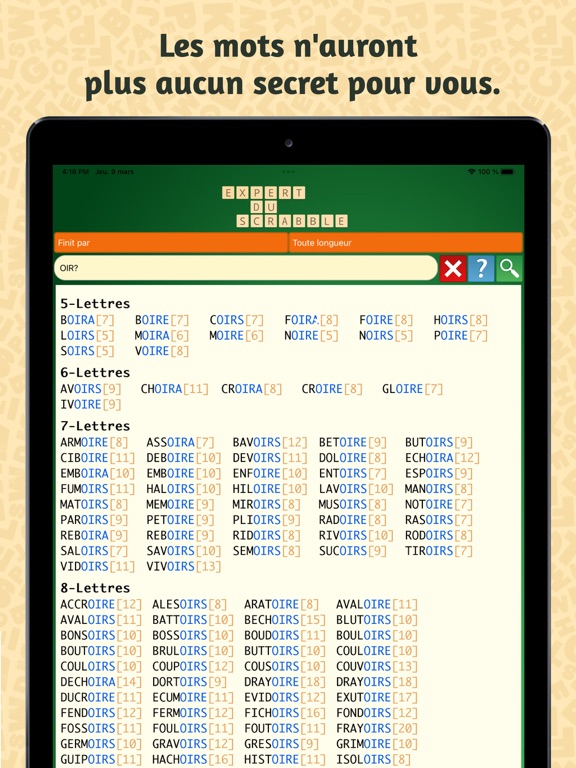
Task: Select the word FRAYOIRS[20]
Action: pyautogui.click(x=377, y=728)
